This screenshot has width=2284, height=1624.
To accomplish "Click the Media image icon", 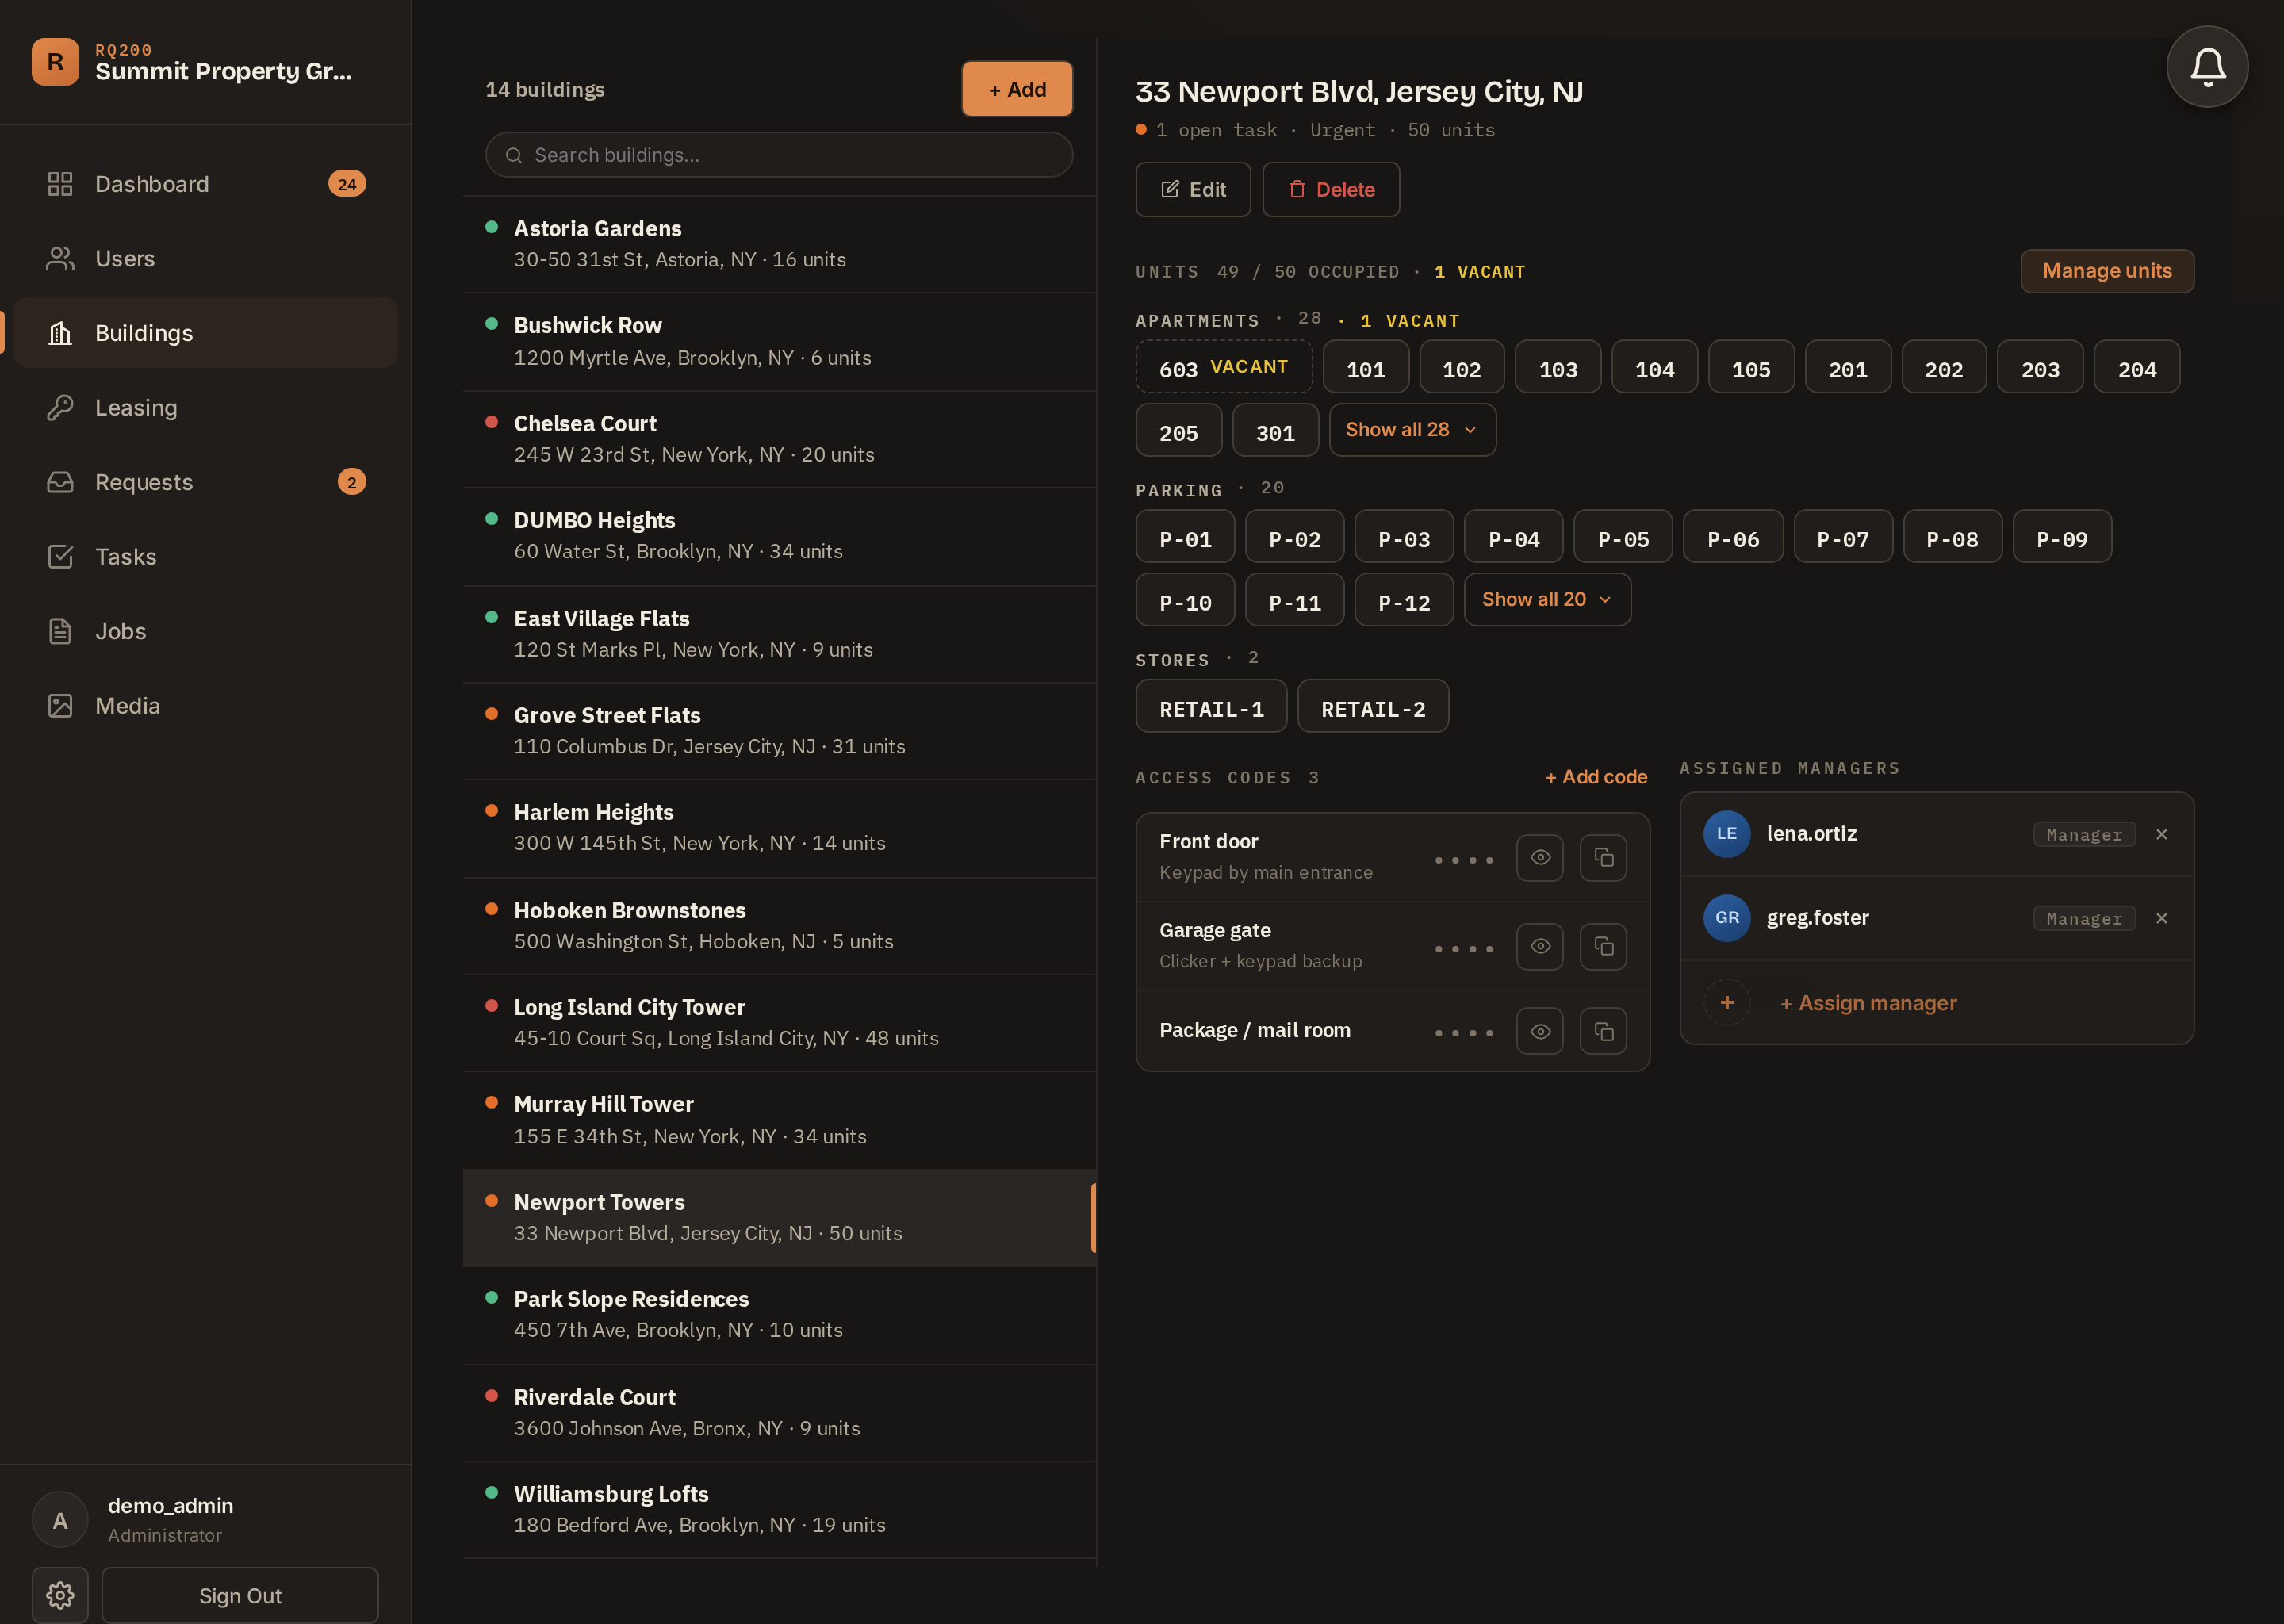I will [60, 706].
